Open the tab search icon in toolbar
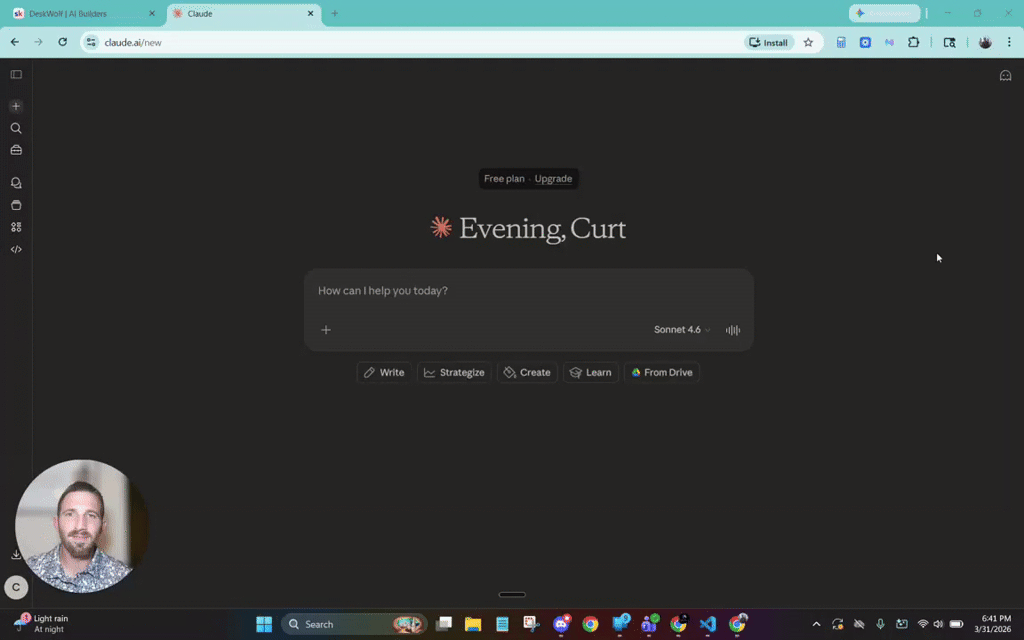This screenshot has height=640, width=1024. 950,42
